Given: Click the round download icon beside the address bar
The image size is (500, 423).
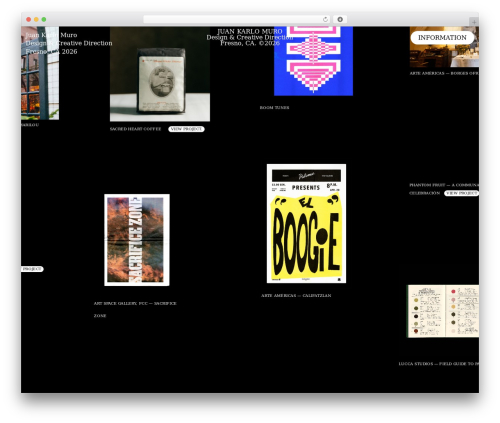Looking at the screenshot, I should pos(340,19).
